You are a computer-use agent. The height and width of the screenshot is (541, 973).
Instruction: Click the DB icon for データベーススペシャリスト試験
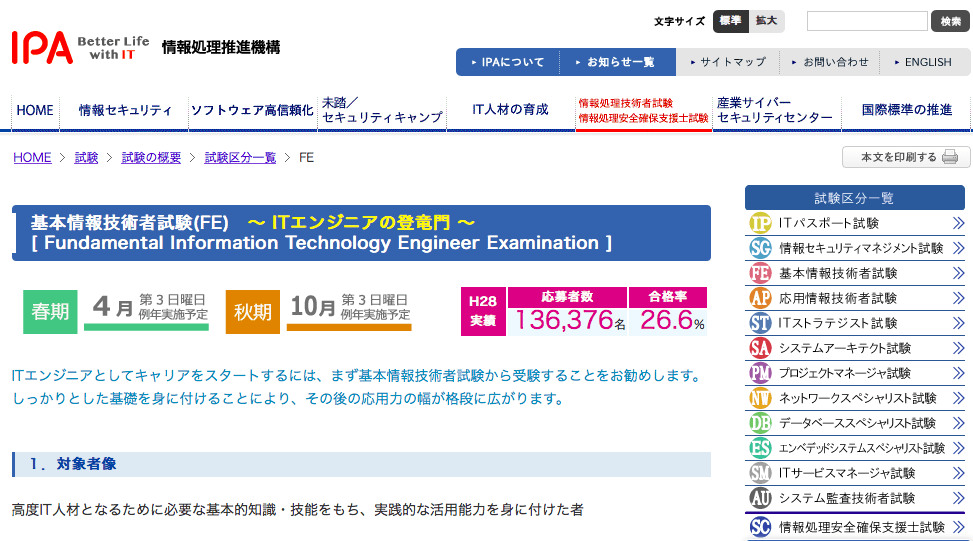click(760, 423)
